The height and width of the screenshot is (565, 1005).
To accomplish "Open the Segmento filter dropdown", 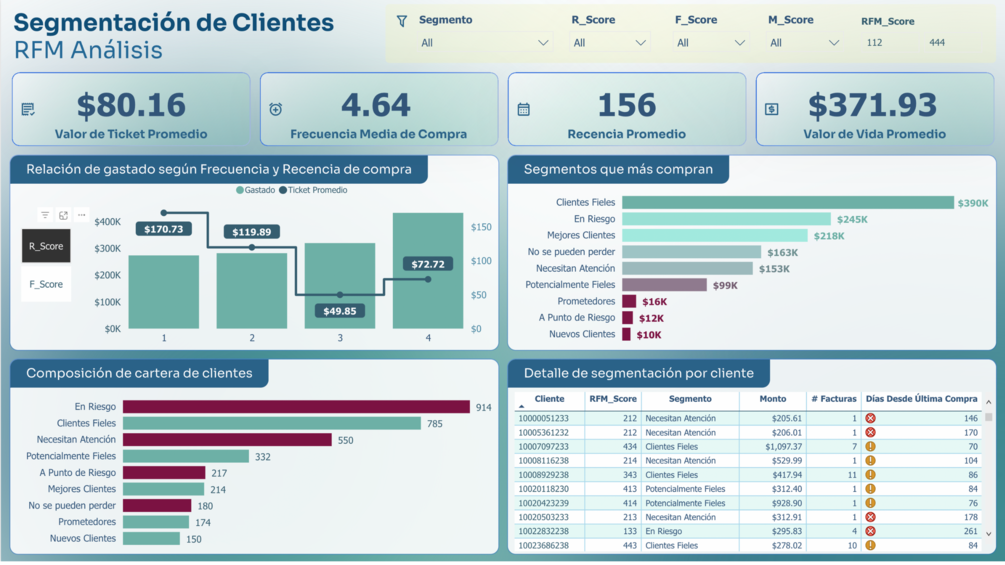I will [x=485, y=43].
